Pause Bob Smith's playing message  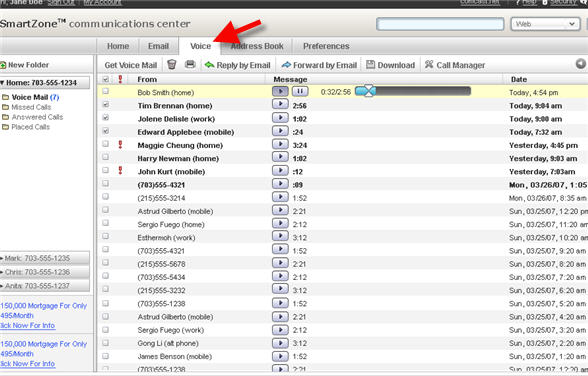click(x=300, y=91)
